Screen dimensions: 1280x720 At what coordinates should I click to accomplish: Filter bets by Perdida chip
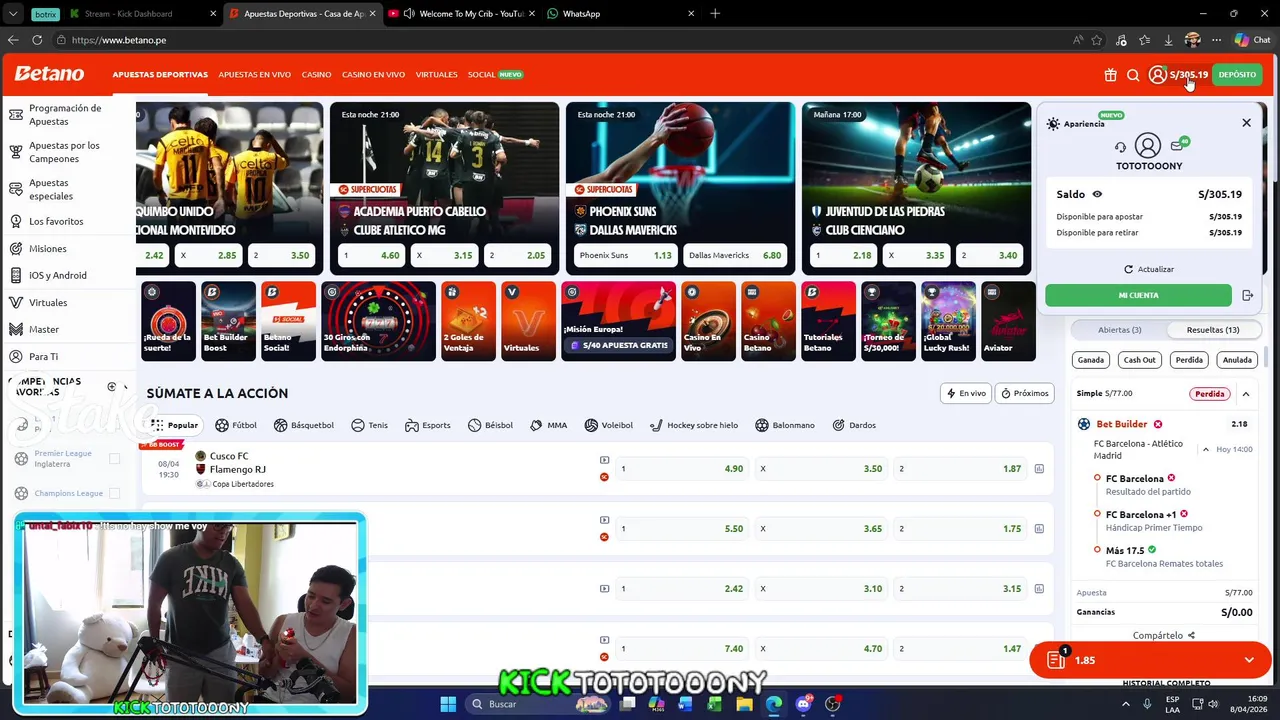click(1189, 360)
